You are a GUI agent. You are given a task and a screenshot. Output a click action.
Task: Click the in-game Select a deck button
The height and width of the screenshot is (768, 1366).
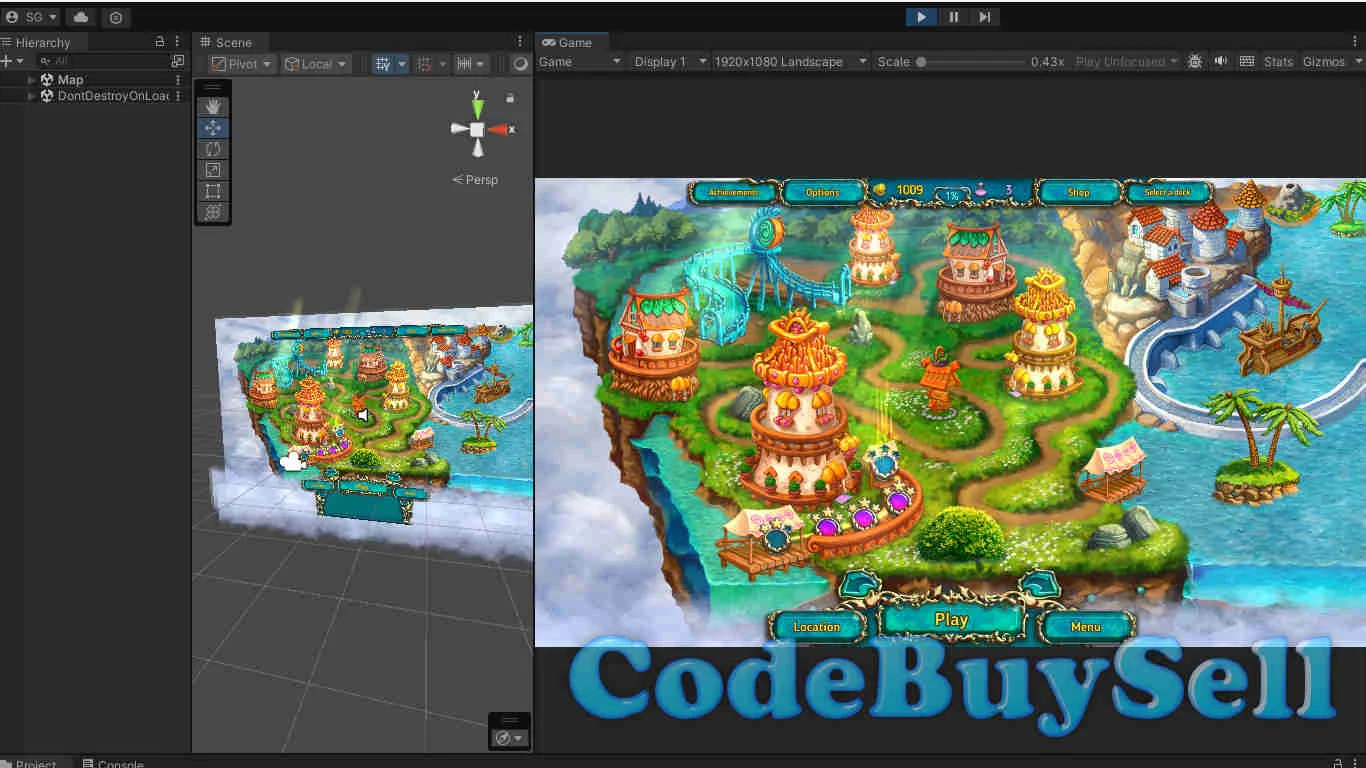[x=1167, y=192]
